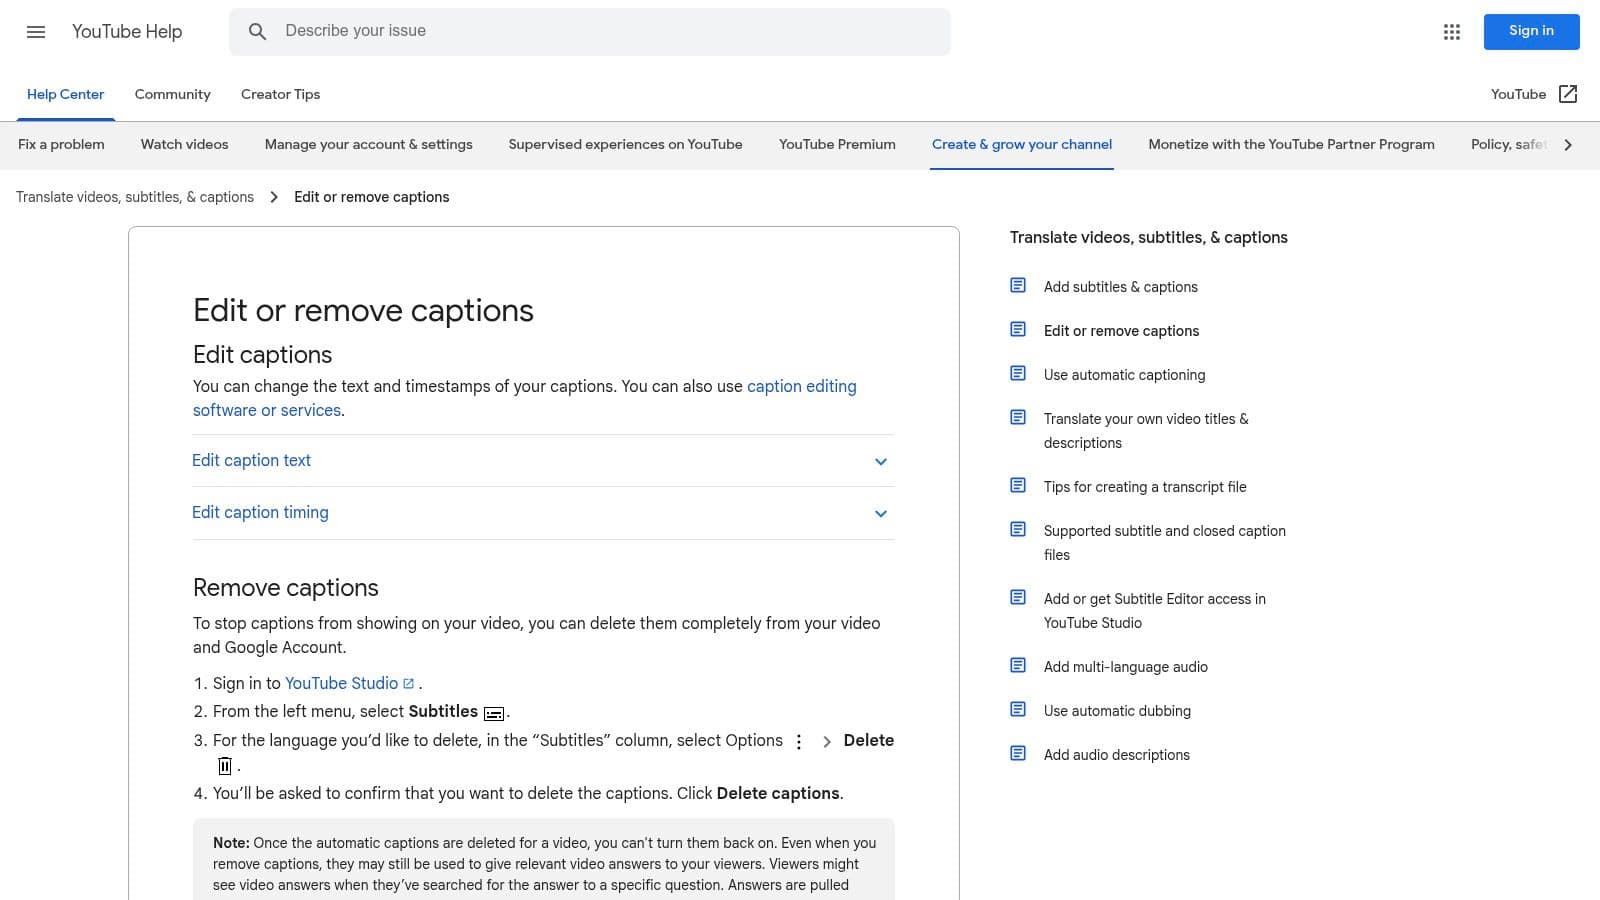Click the search magnifier icon
Image resolution: width=1600 pixels, height=900 pixels.
[257, 32]
